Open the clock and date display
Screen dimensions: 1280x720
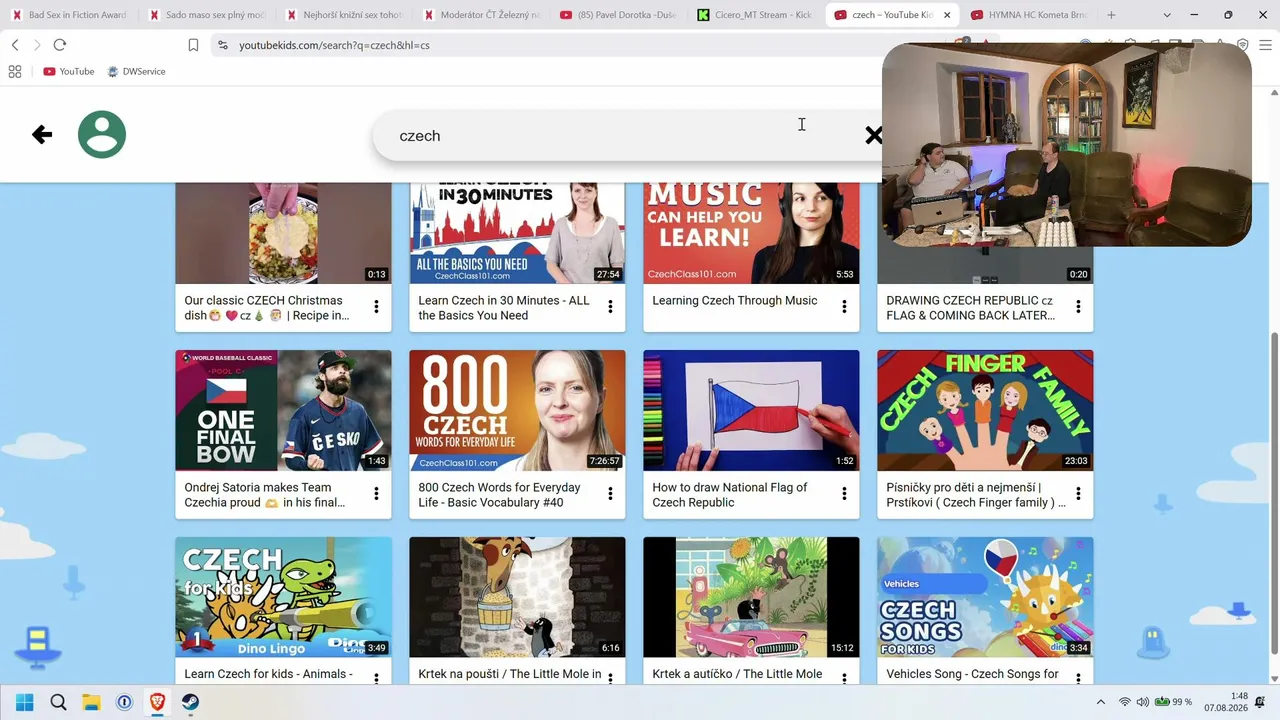[1226, 702]
